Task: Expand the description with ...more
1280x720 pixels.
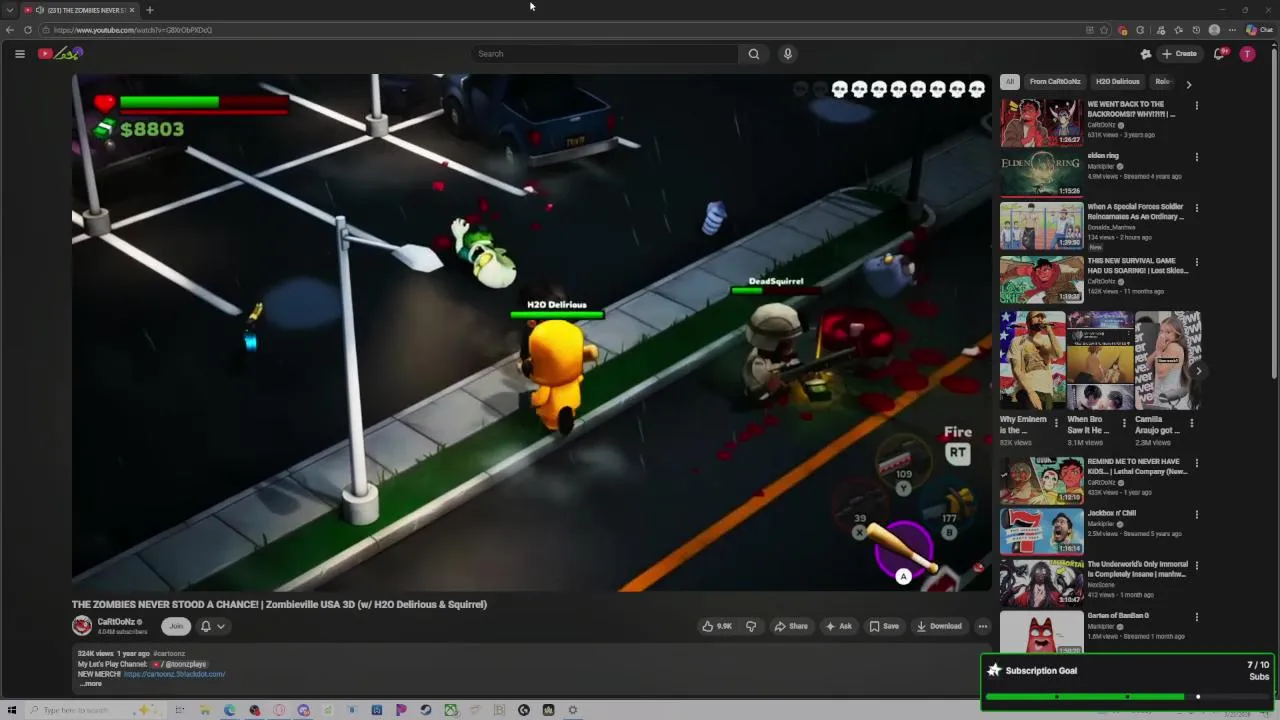Action: pos(90,684)
